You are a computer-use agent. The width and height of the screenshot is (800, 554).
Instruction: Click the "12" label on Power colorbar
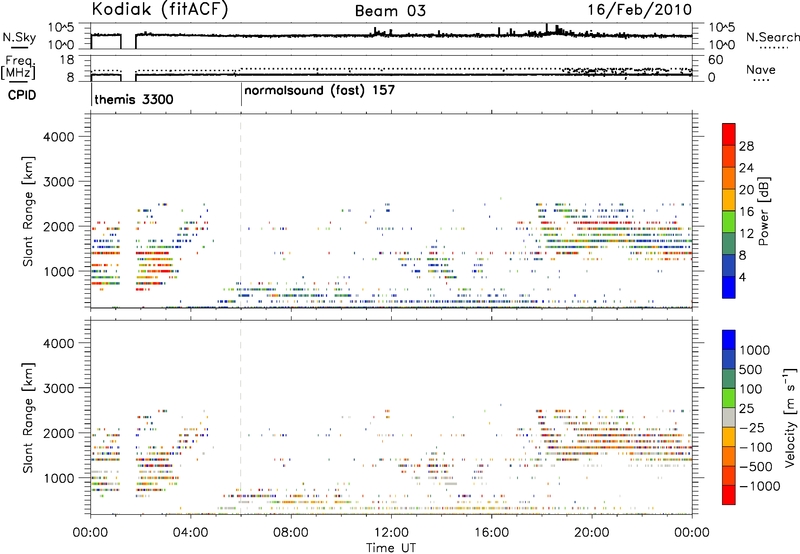click(x=746, y=234)
